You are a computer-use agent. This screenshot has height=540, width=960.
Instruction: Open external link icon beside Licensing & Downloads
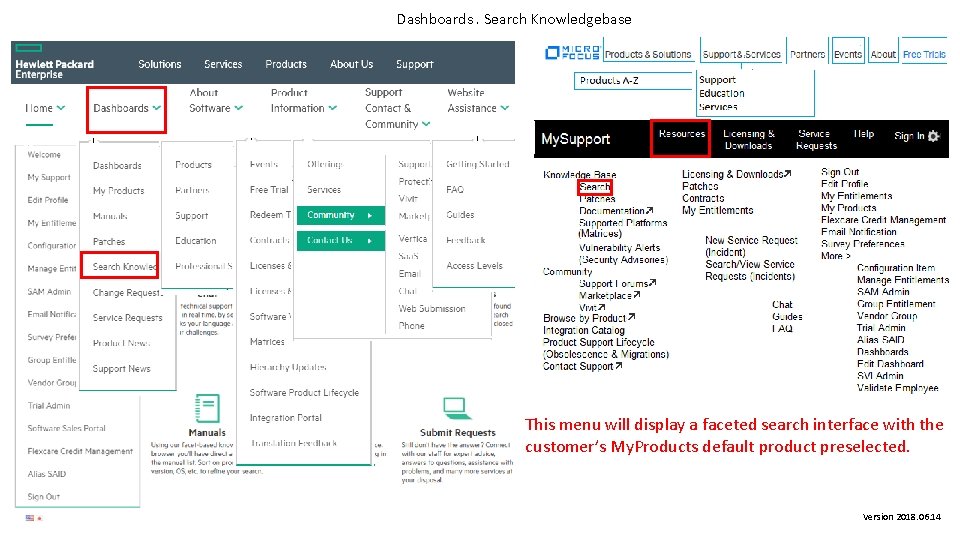pyautogui.click(x=787, y=174)
